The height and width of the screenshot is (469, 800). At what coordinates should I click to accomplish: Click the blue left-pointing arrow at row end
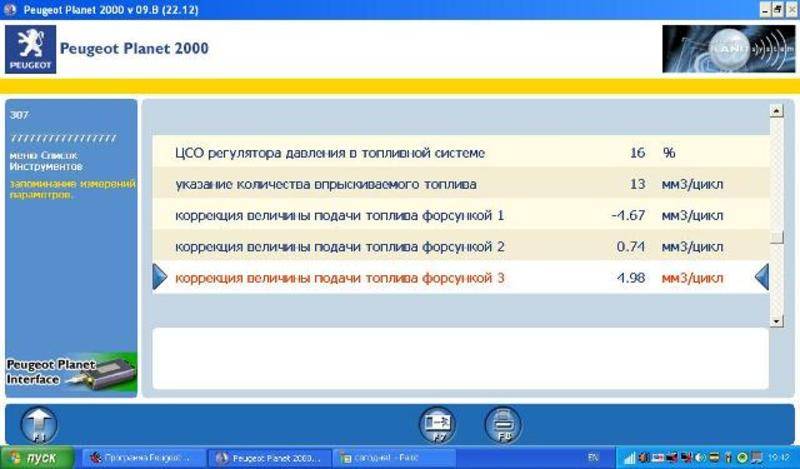(761, 276)
